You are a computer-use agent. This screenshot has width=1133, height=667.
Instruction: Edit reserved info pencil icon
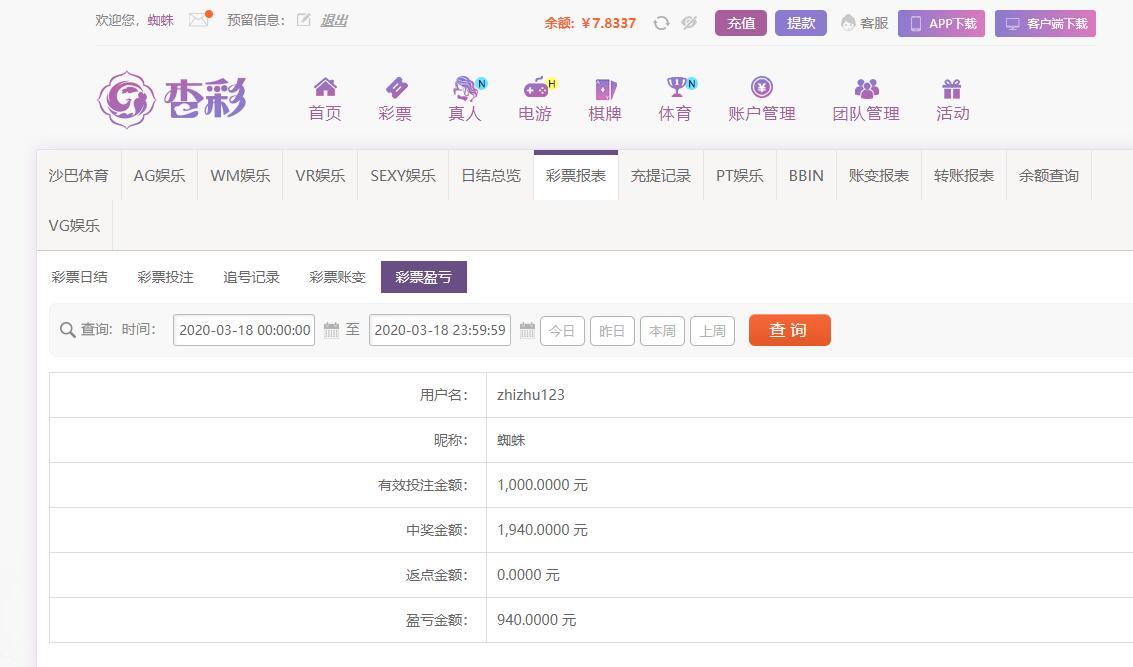303,20
